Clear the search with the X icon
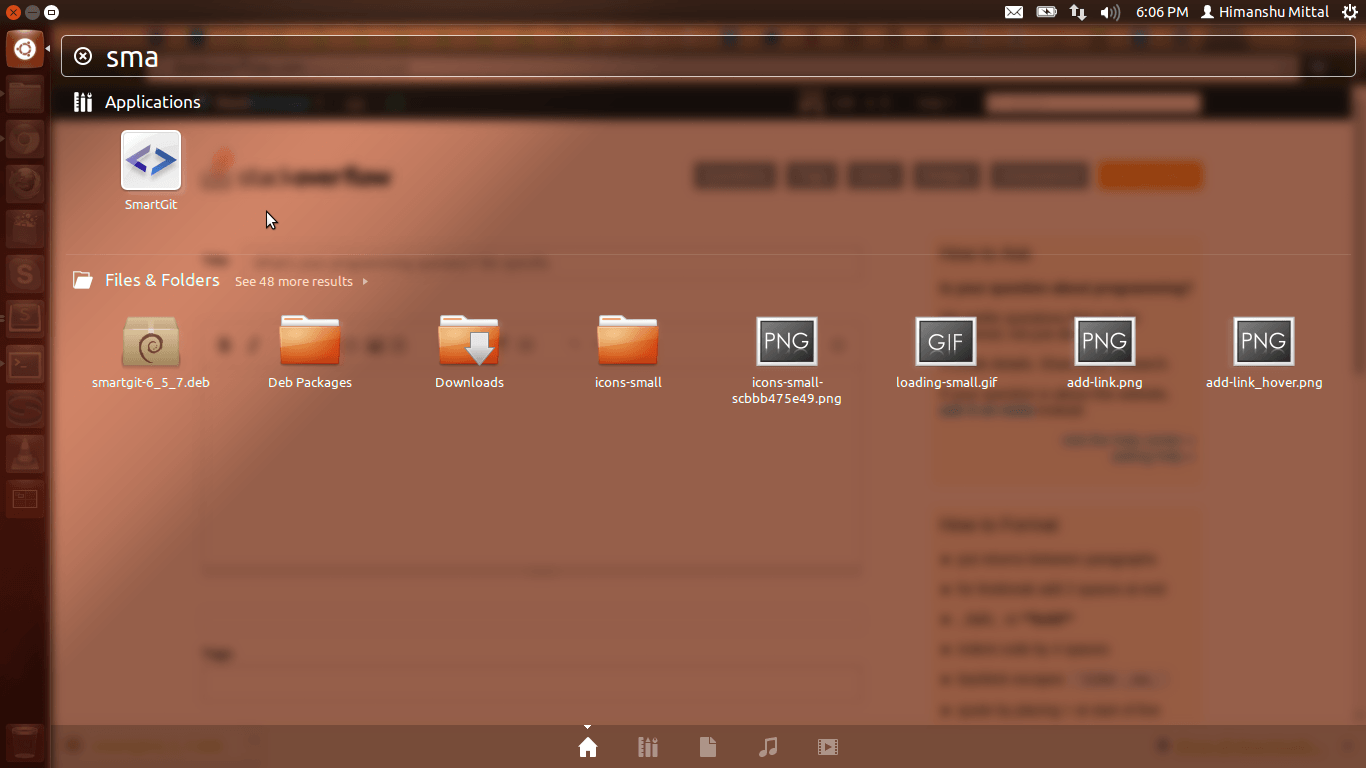The width and height of the screenshot is (1366, 768). (84, 57)
